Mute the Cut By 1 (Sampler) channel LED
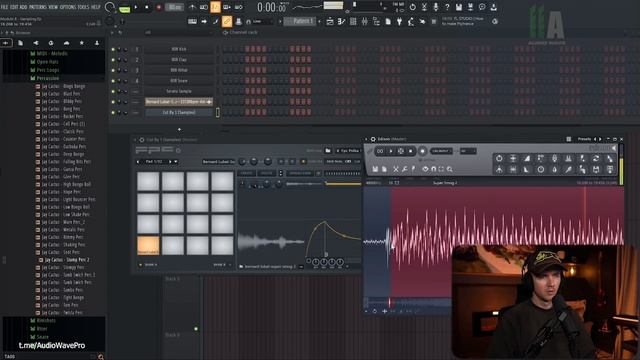 point(113,112)
